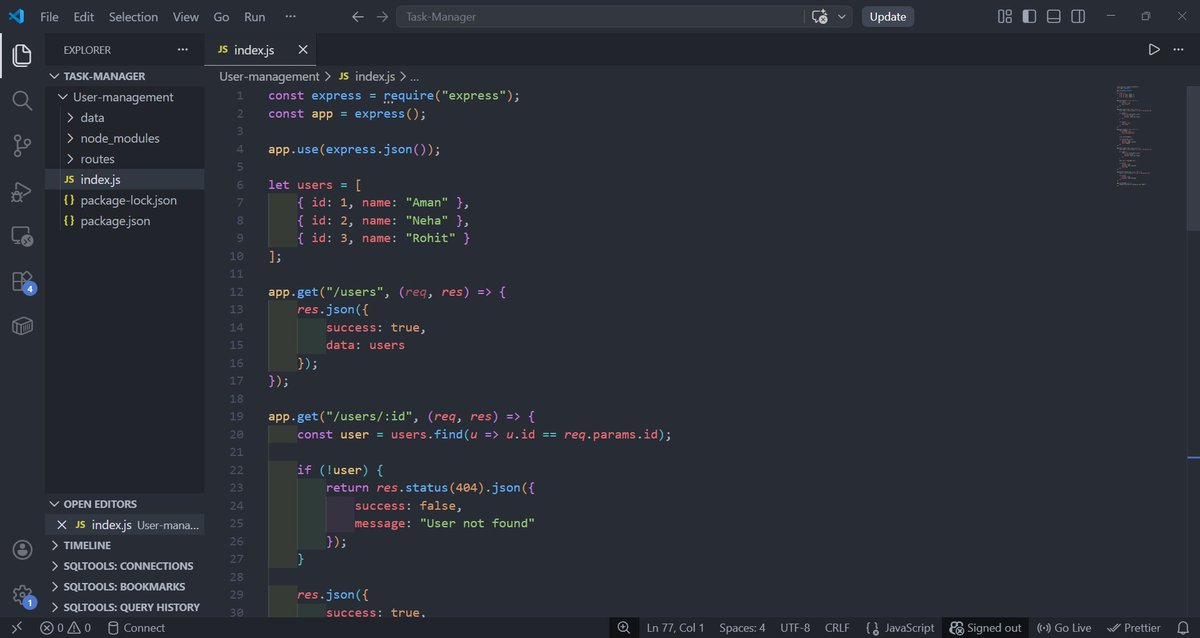Open the Customize Layout icon
Image resolution: width=1200 pixels, height=638 pixels.
coord(1005,16)
